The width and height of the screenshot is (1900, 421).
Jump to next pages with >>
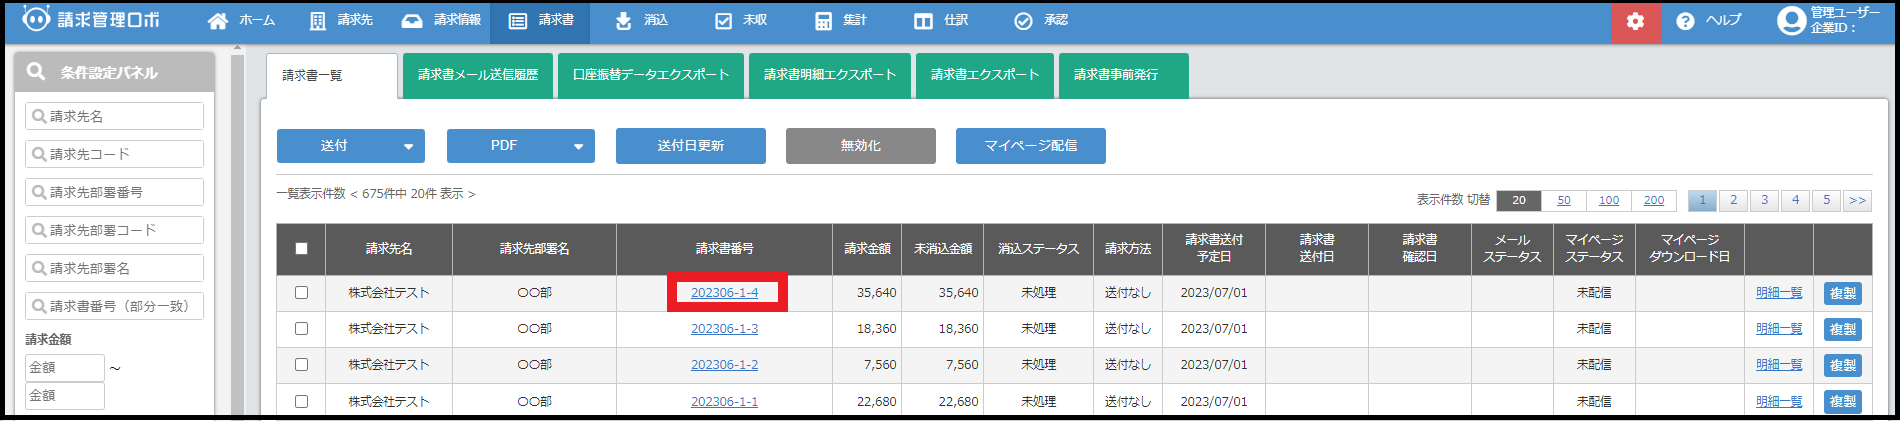tap(1857, 200)
